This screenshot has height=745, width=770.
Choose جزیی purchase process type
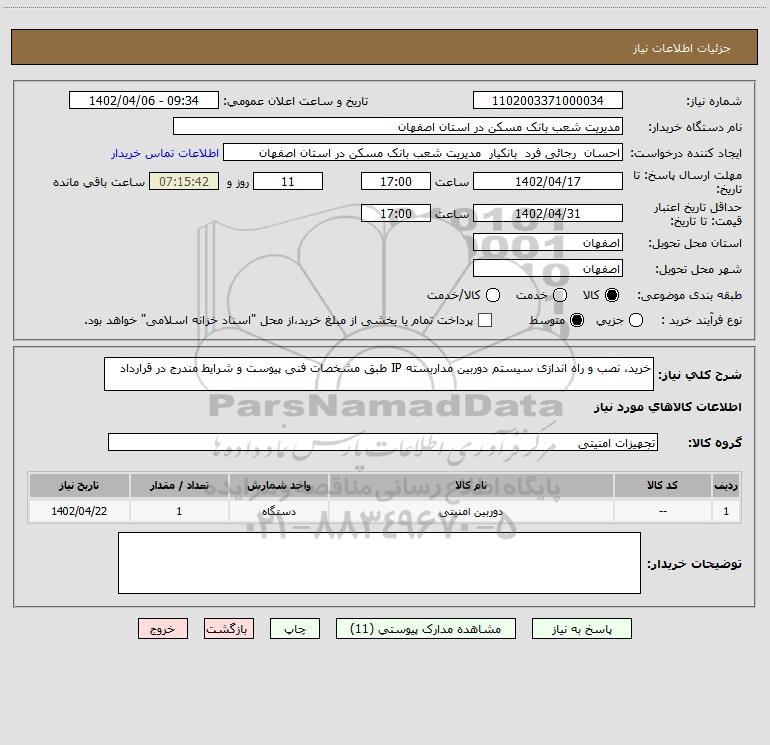pos(635,320)
